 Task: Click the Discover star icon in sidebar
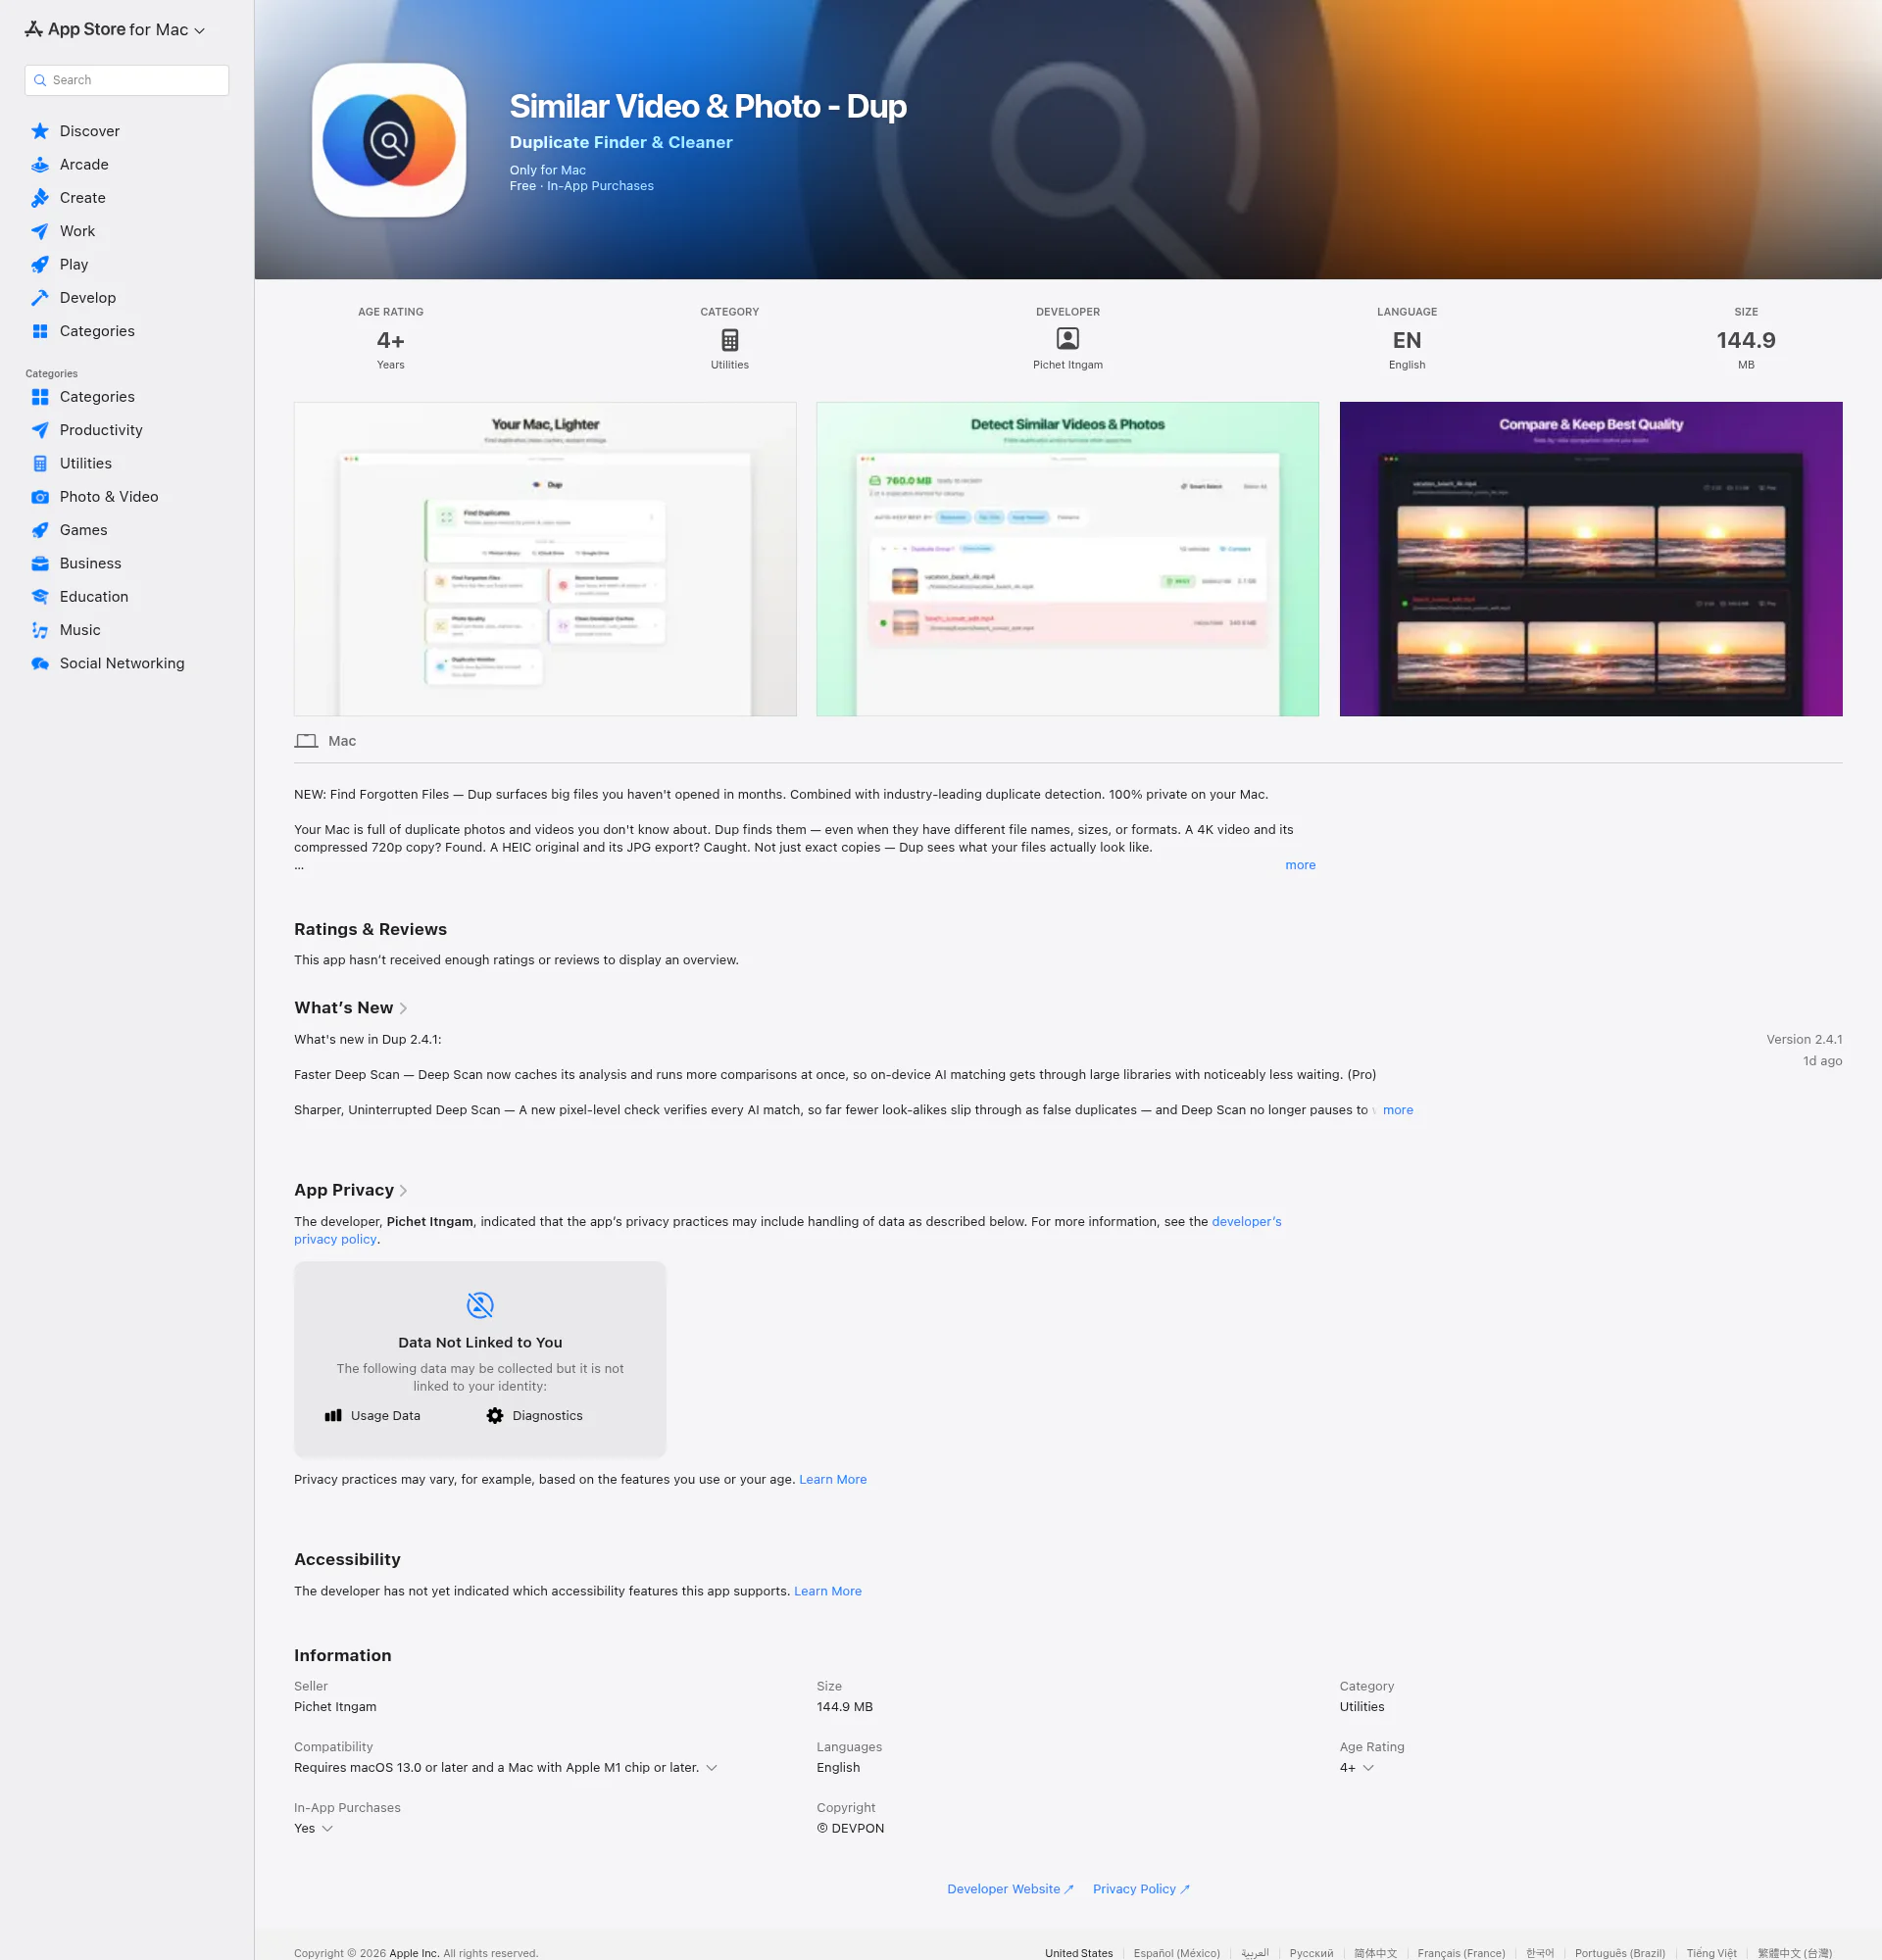coord(40,131)
